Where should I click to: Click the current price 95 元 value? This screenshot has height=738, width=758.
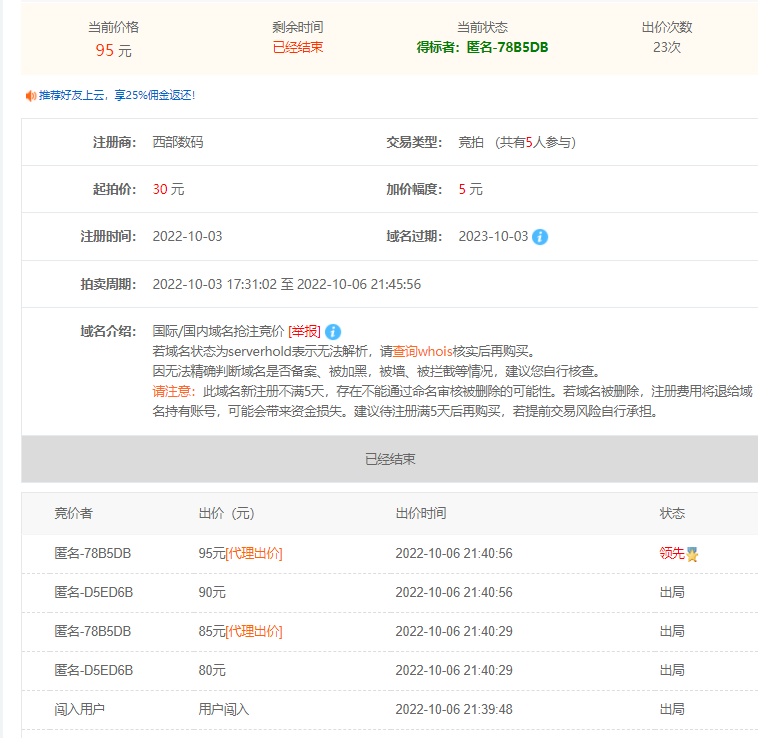[113, 50]
